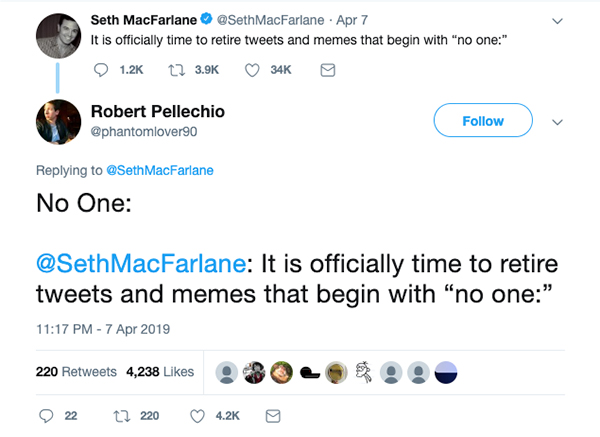
Task: Reply to Seth MacFarlane's tweet
Action: pyautogui.click(x=103, y=70)
